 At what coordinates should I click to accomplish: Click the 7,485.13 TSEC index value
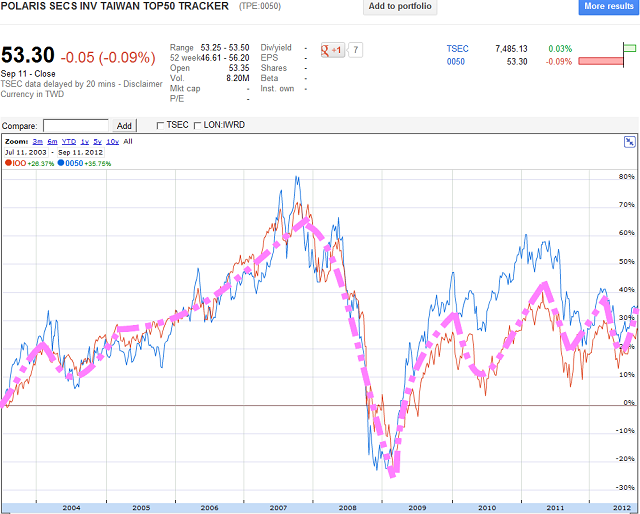click(x=511, y=49)
